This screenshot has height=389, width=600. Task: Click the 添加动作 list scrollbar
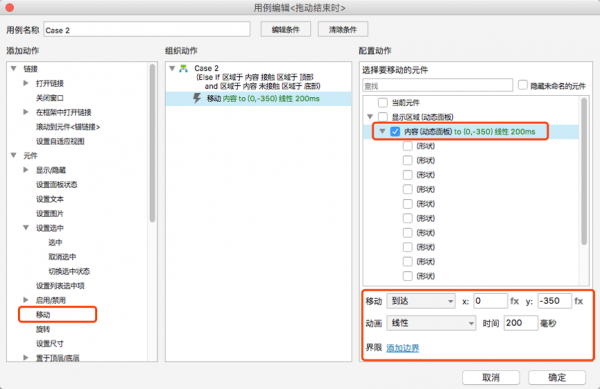tap(152, 143)
